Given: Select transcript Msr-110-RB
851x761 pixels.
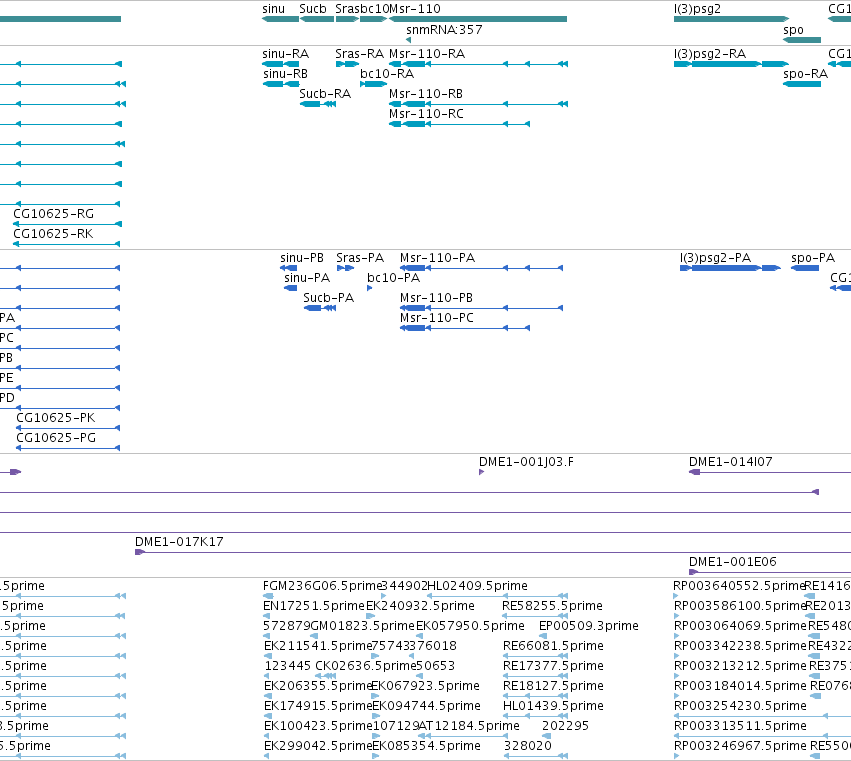Looking at the screenshot, I should (x=426, y=94).
